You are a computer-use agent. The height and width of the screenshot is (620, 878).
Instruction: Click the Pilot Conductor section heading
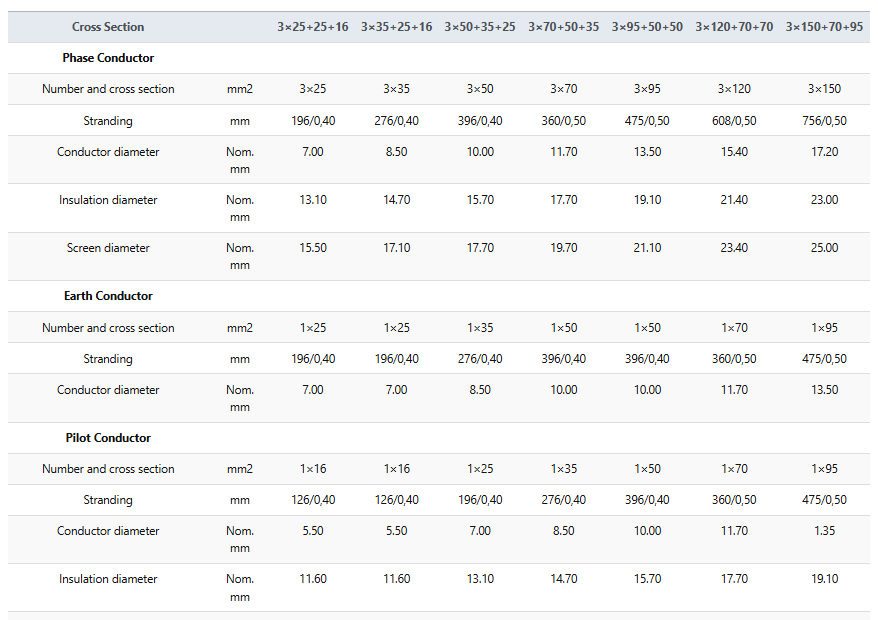tap(108, 438)
